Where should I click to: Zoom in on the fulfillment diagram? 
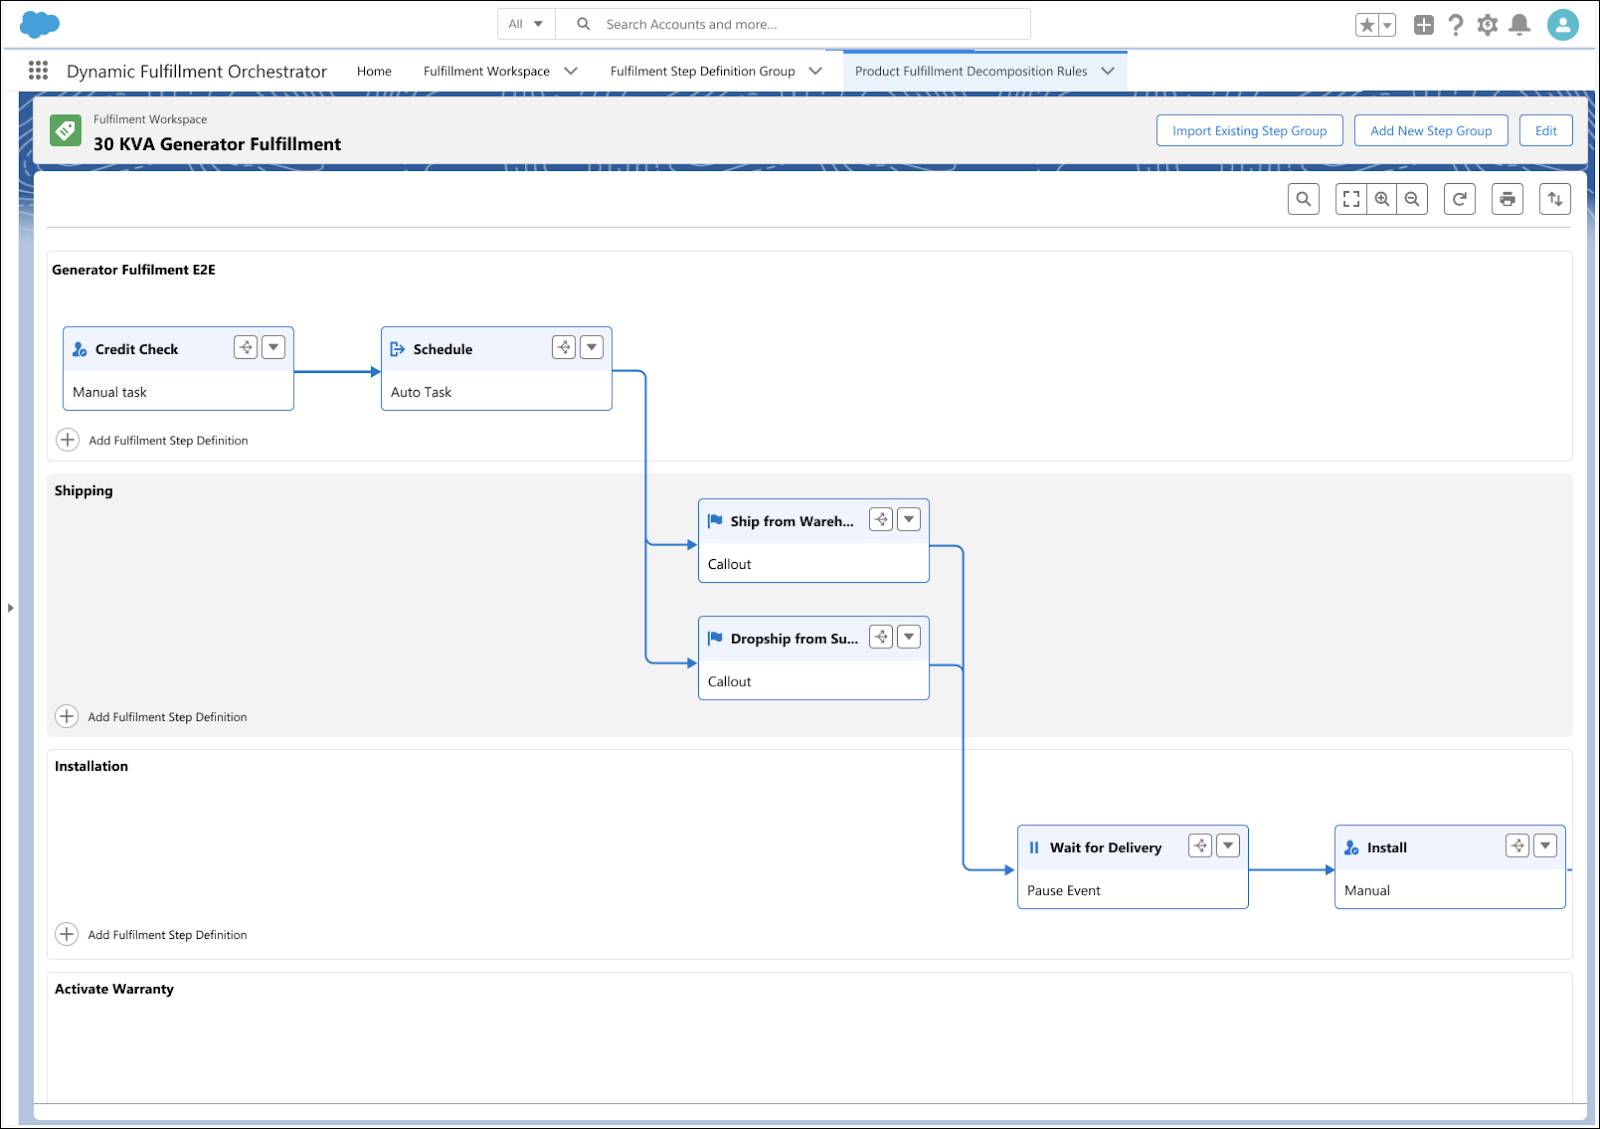point(1381,199)
